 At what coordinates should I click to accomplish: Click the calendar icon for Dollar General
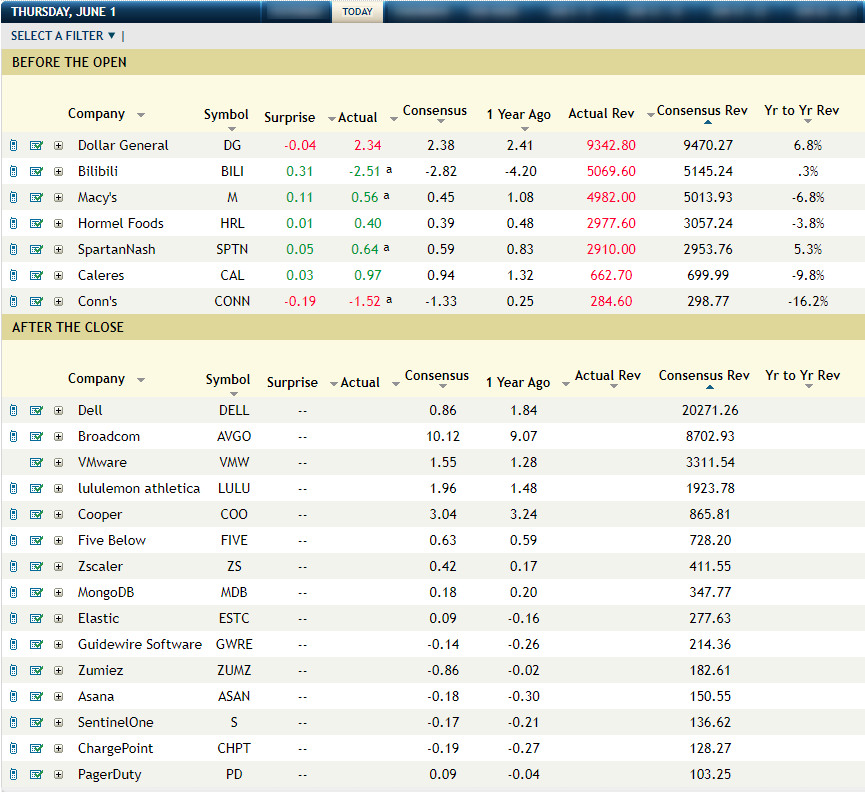point(36,146)
